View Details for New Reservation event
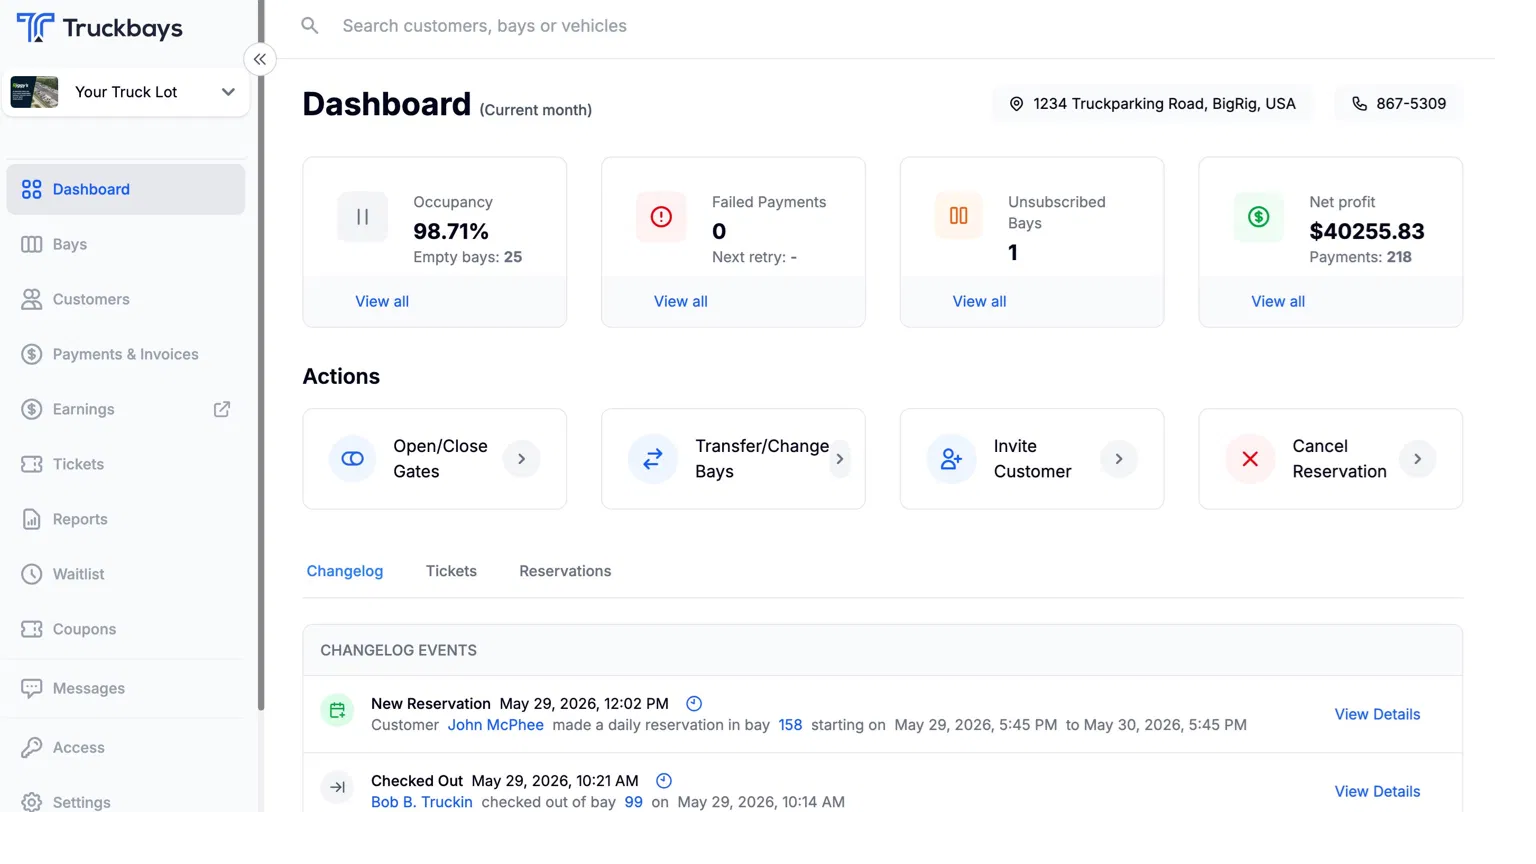Image resolution: width=1536 pixels, height=864 pixels. 1377,714
